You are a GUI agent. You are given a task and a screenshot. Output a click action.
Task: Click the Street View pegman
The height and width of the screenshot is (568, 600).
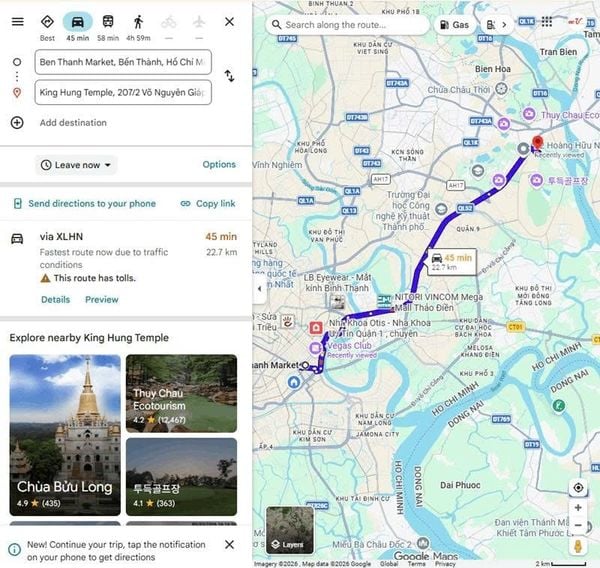point(578,546)
